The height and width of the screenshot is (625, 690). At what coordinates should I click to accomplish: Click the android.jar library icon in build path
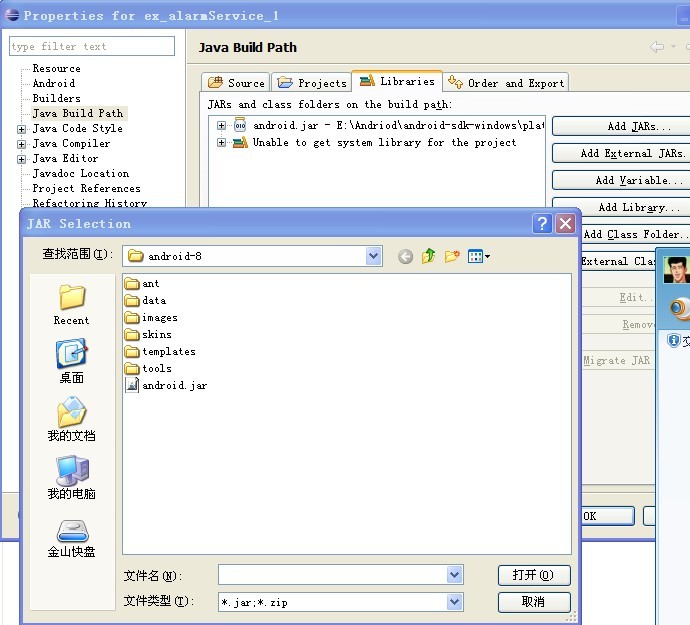[x=240, y=125]
